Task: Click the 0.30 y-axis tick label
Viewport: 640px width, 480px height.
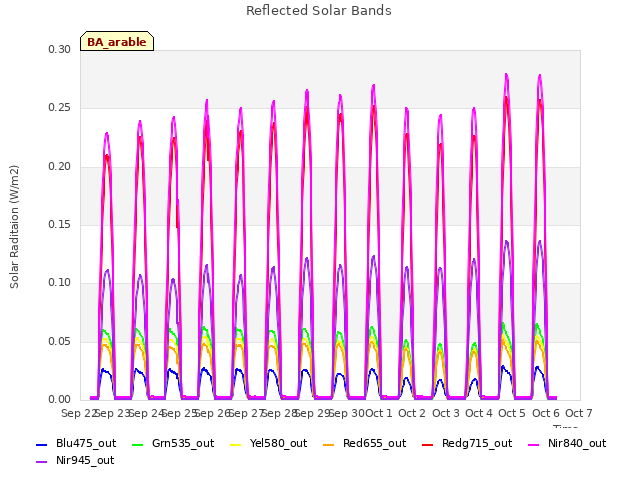Action: coord(60,49)
